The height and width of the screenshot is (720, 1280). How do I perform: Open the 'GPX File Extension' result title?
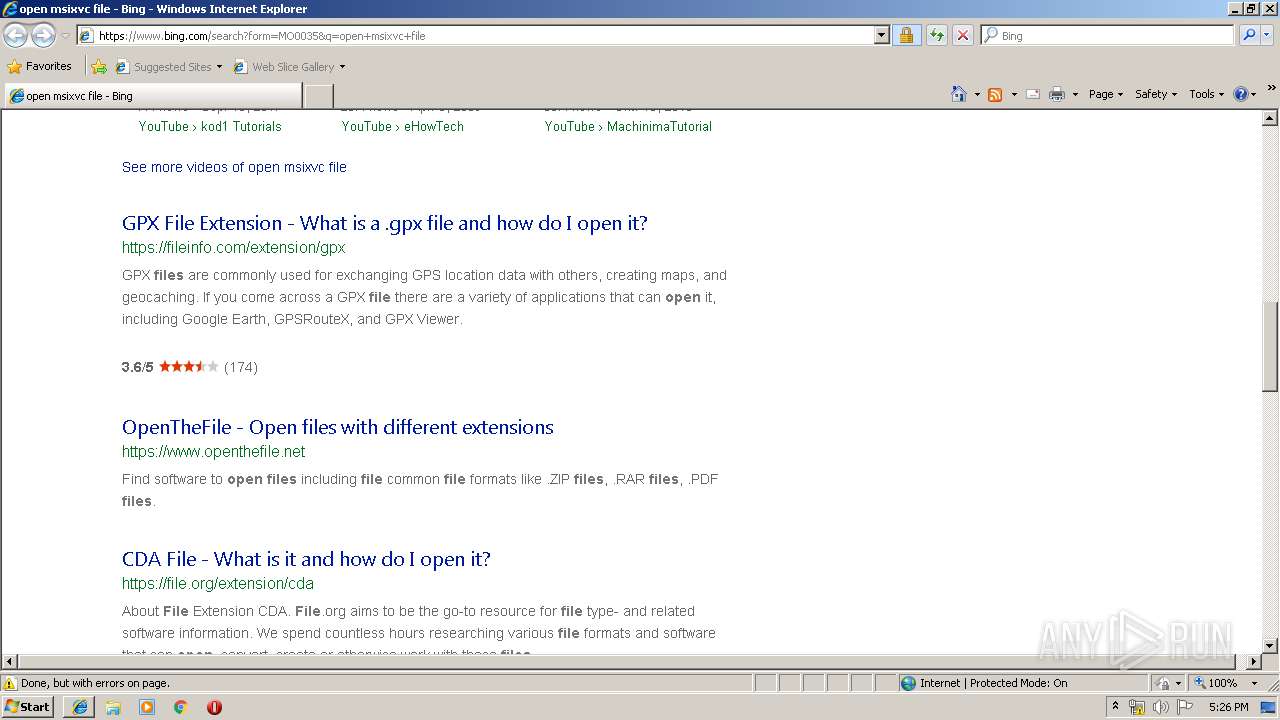tap(385, 223)
